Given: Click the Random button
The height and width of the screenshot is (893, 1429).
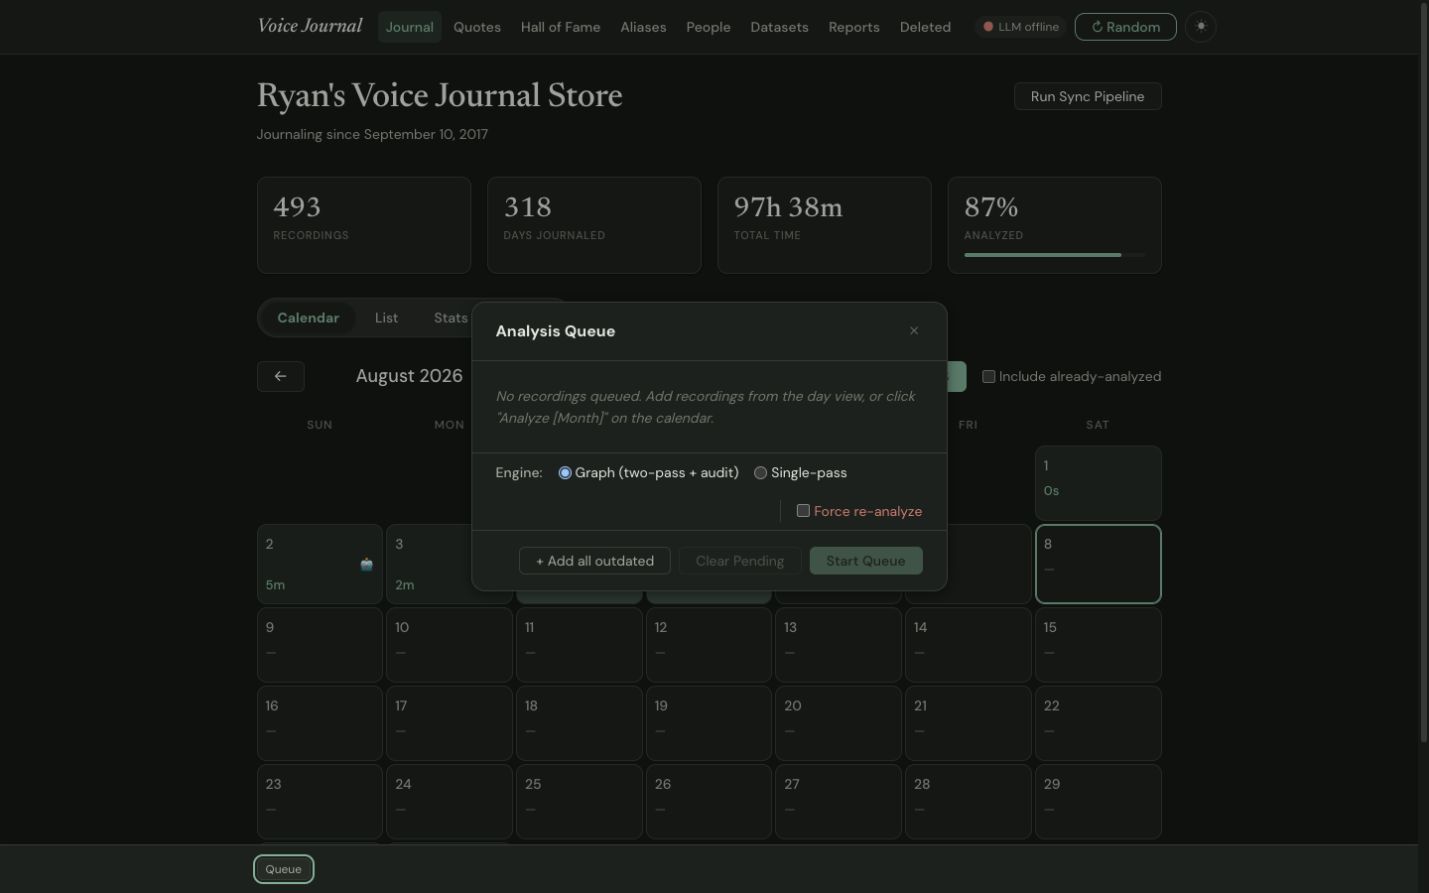Looking at the screenshot, I should tap(1125, 27).
